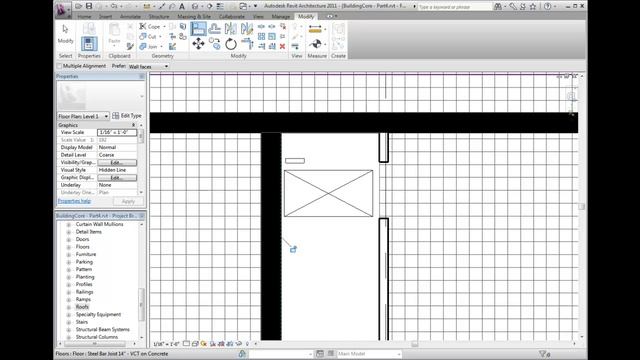Select the Modify arrow tool
Viewport: 640px width, 360px height.
tap(65, 34)
